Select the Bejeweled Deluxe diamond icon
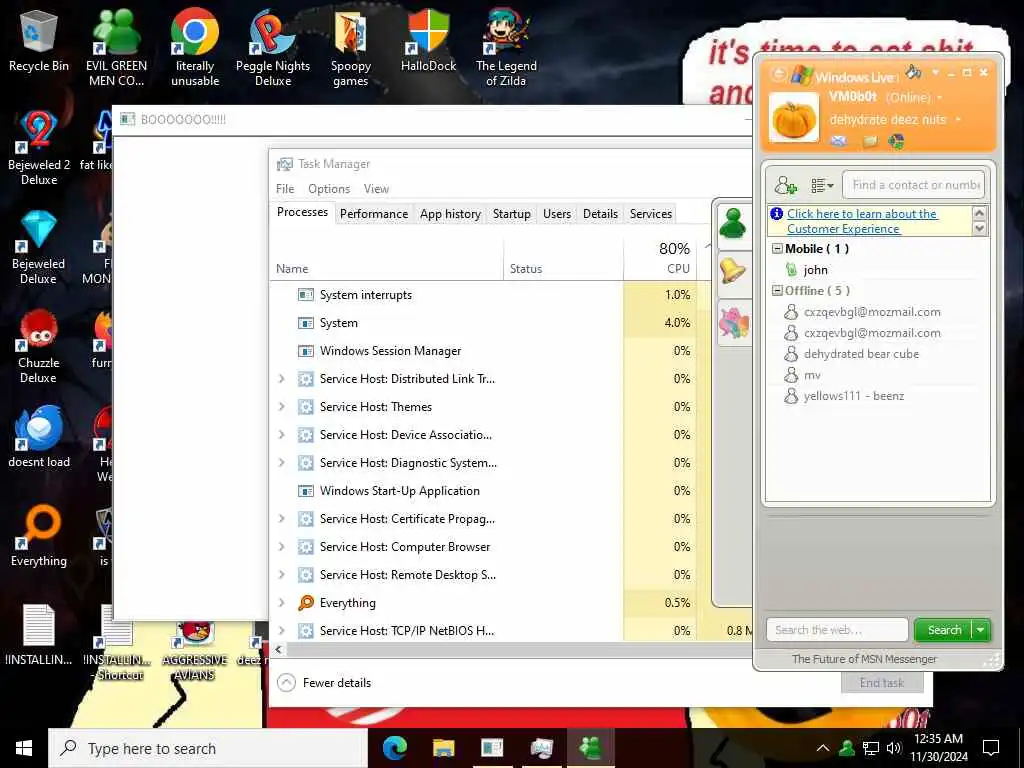The width and height of the screenshot is (1024, 768). point(39,247)
